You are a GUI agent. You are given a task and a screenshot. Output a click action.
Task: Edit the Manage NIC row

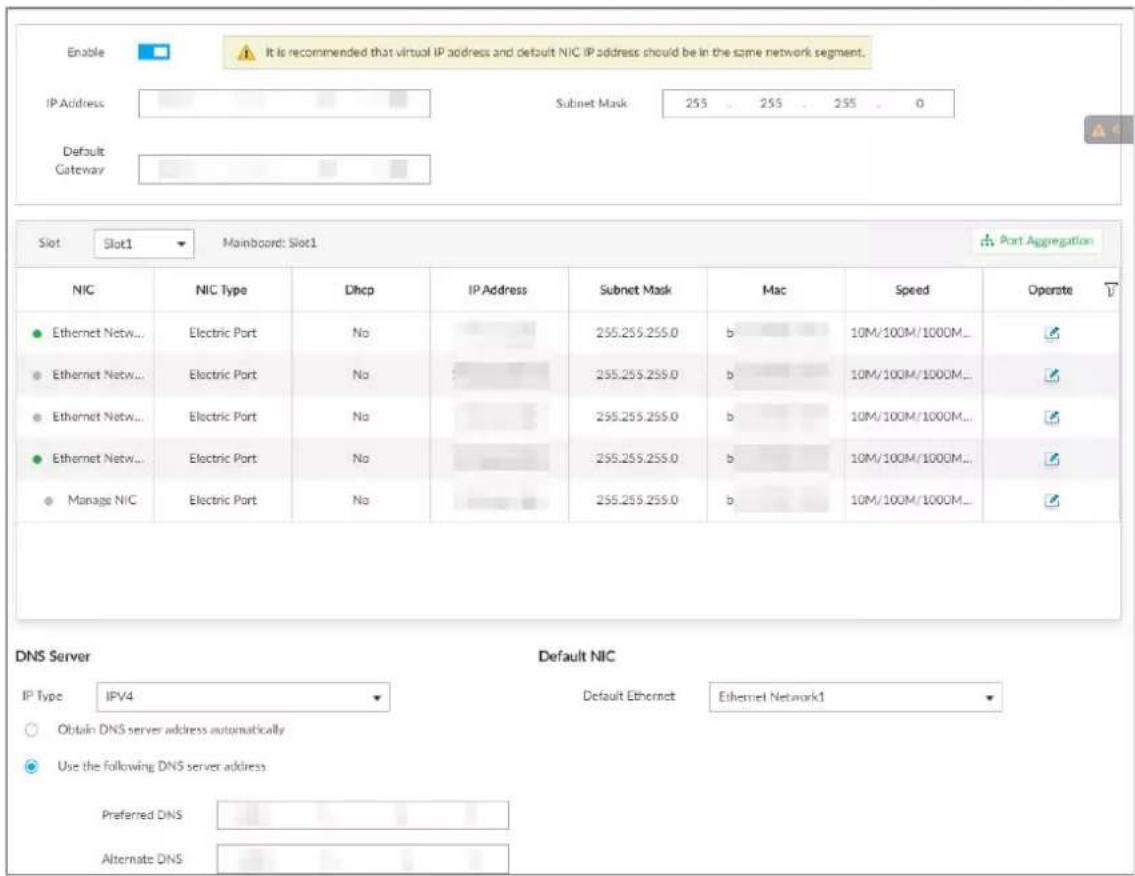point(1052,500)
